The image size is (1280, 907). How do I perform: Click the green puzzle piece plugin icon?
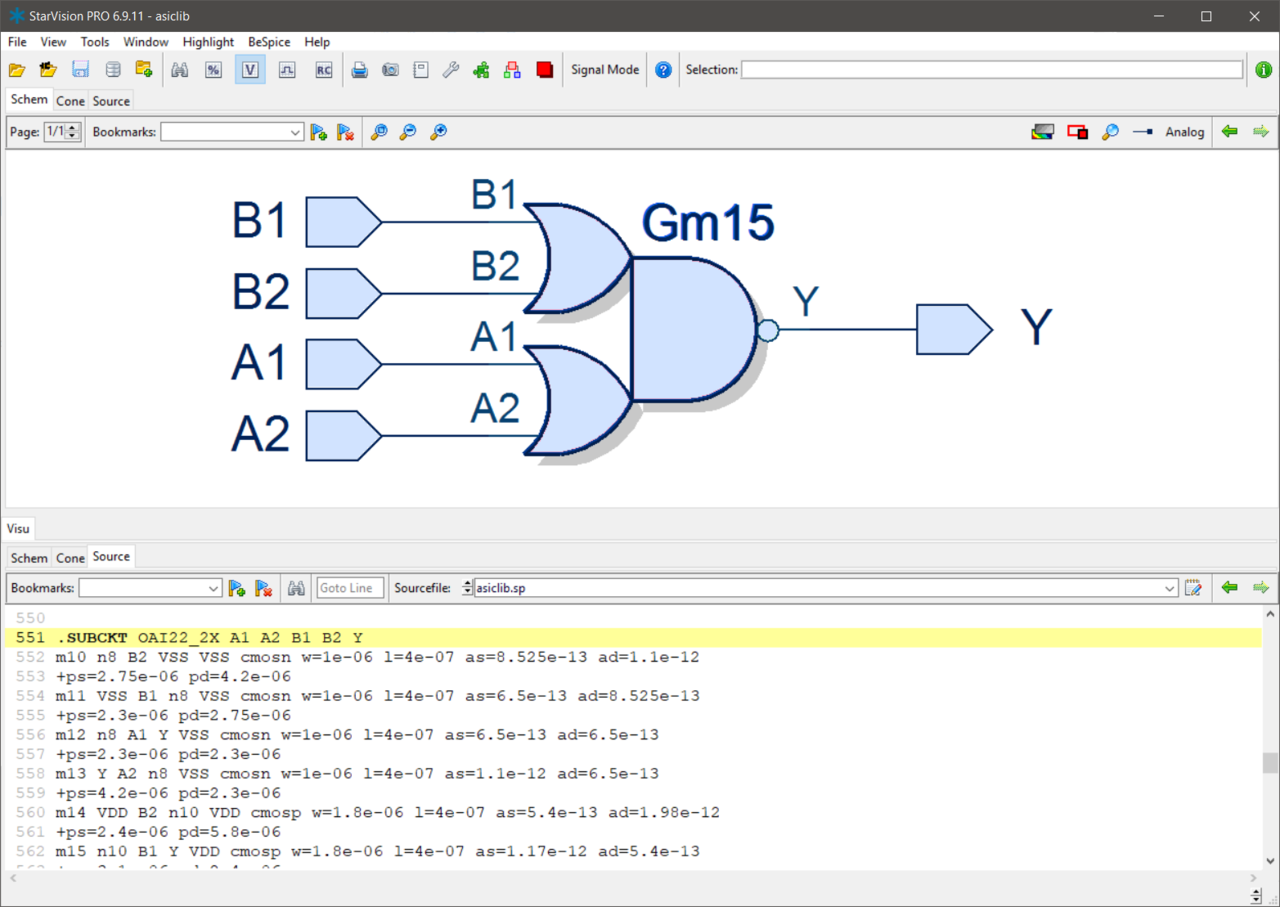coord(482,70)
